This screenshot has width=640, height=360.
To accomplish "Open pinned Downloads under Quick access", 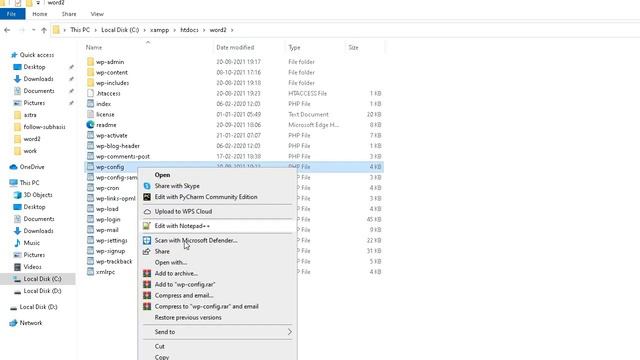I will pos(38,79).
